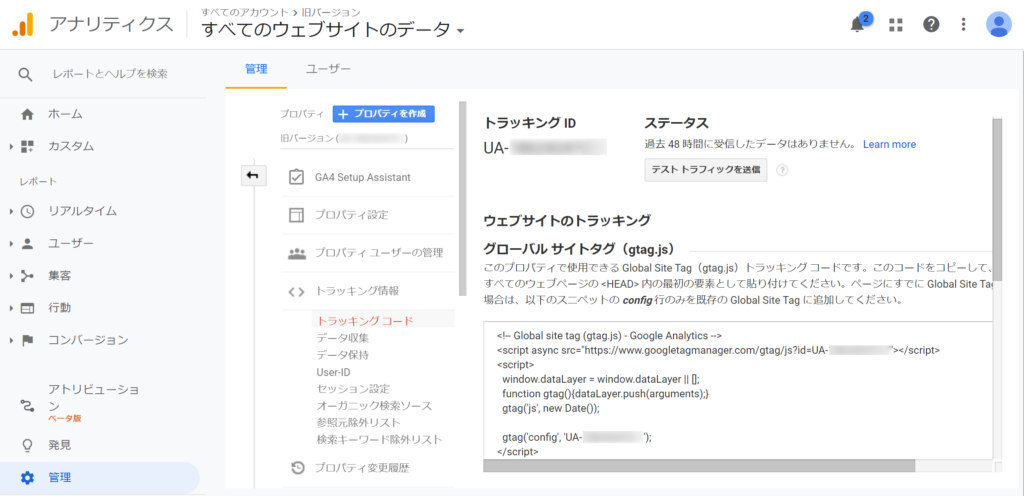
Task: Open the notifications bell
Action: click(x=857, y=25)
